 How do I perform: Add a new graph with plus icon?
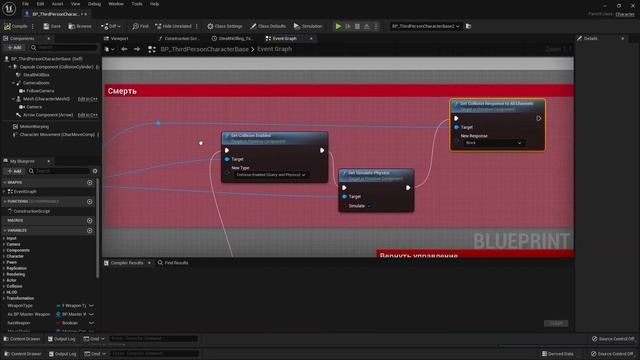click(90, 182)
